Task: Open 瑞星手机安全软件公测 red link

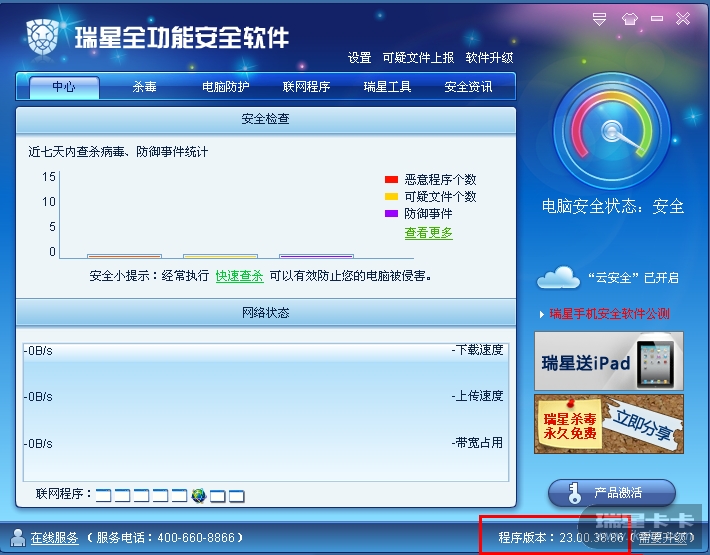Action: (x=609, y=314)
